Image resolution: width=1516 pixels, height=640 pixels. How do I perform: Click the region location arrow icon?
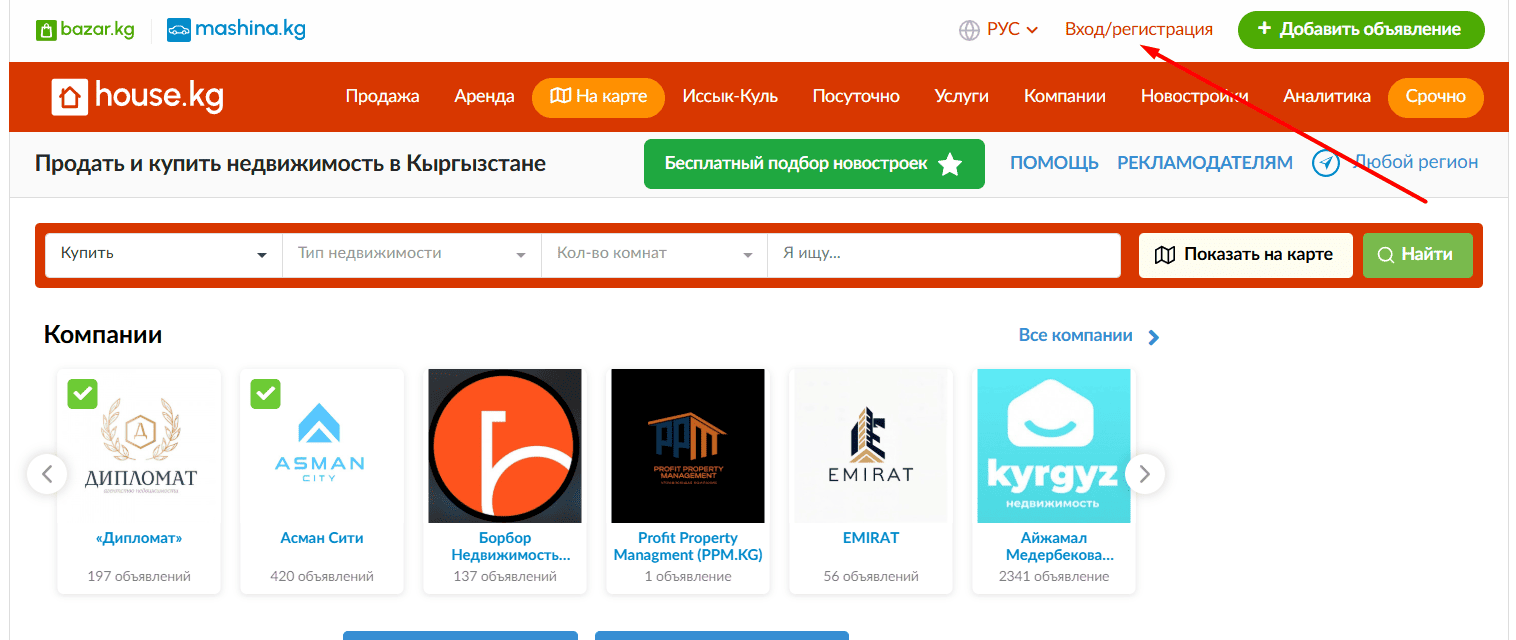tap(1326, 163)
